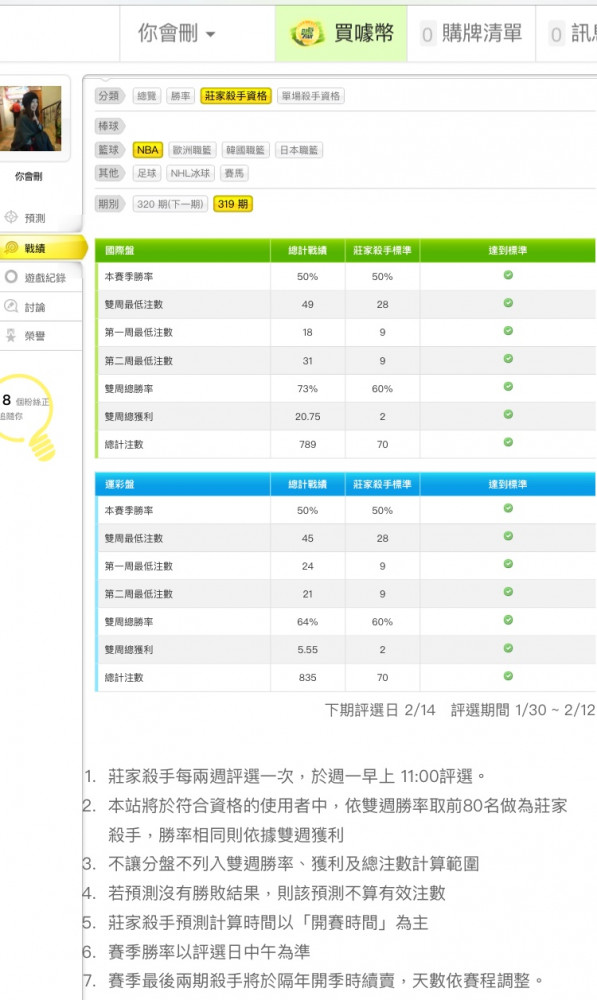Select the 足球 sport filter

(x=147, y=173)
